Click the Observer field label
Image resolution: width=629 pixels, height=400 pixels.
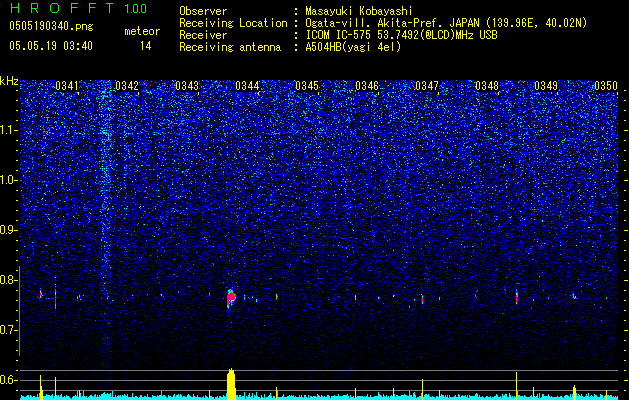click(x=203, y=11)
